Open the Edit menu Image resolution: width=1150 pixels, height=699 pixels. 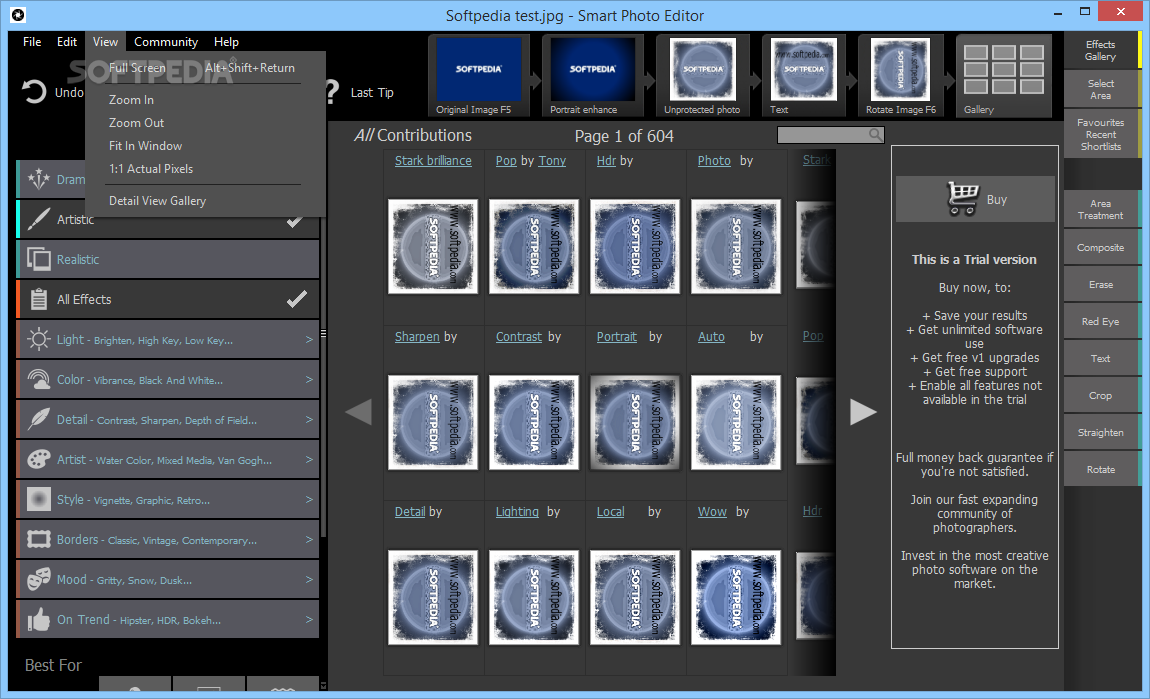67,42
